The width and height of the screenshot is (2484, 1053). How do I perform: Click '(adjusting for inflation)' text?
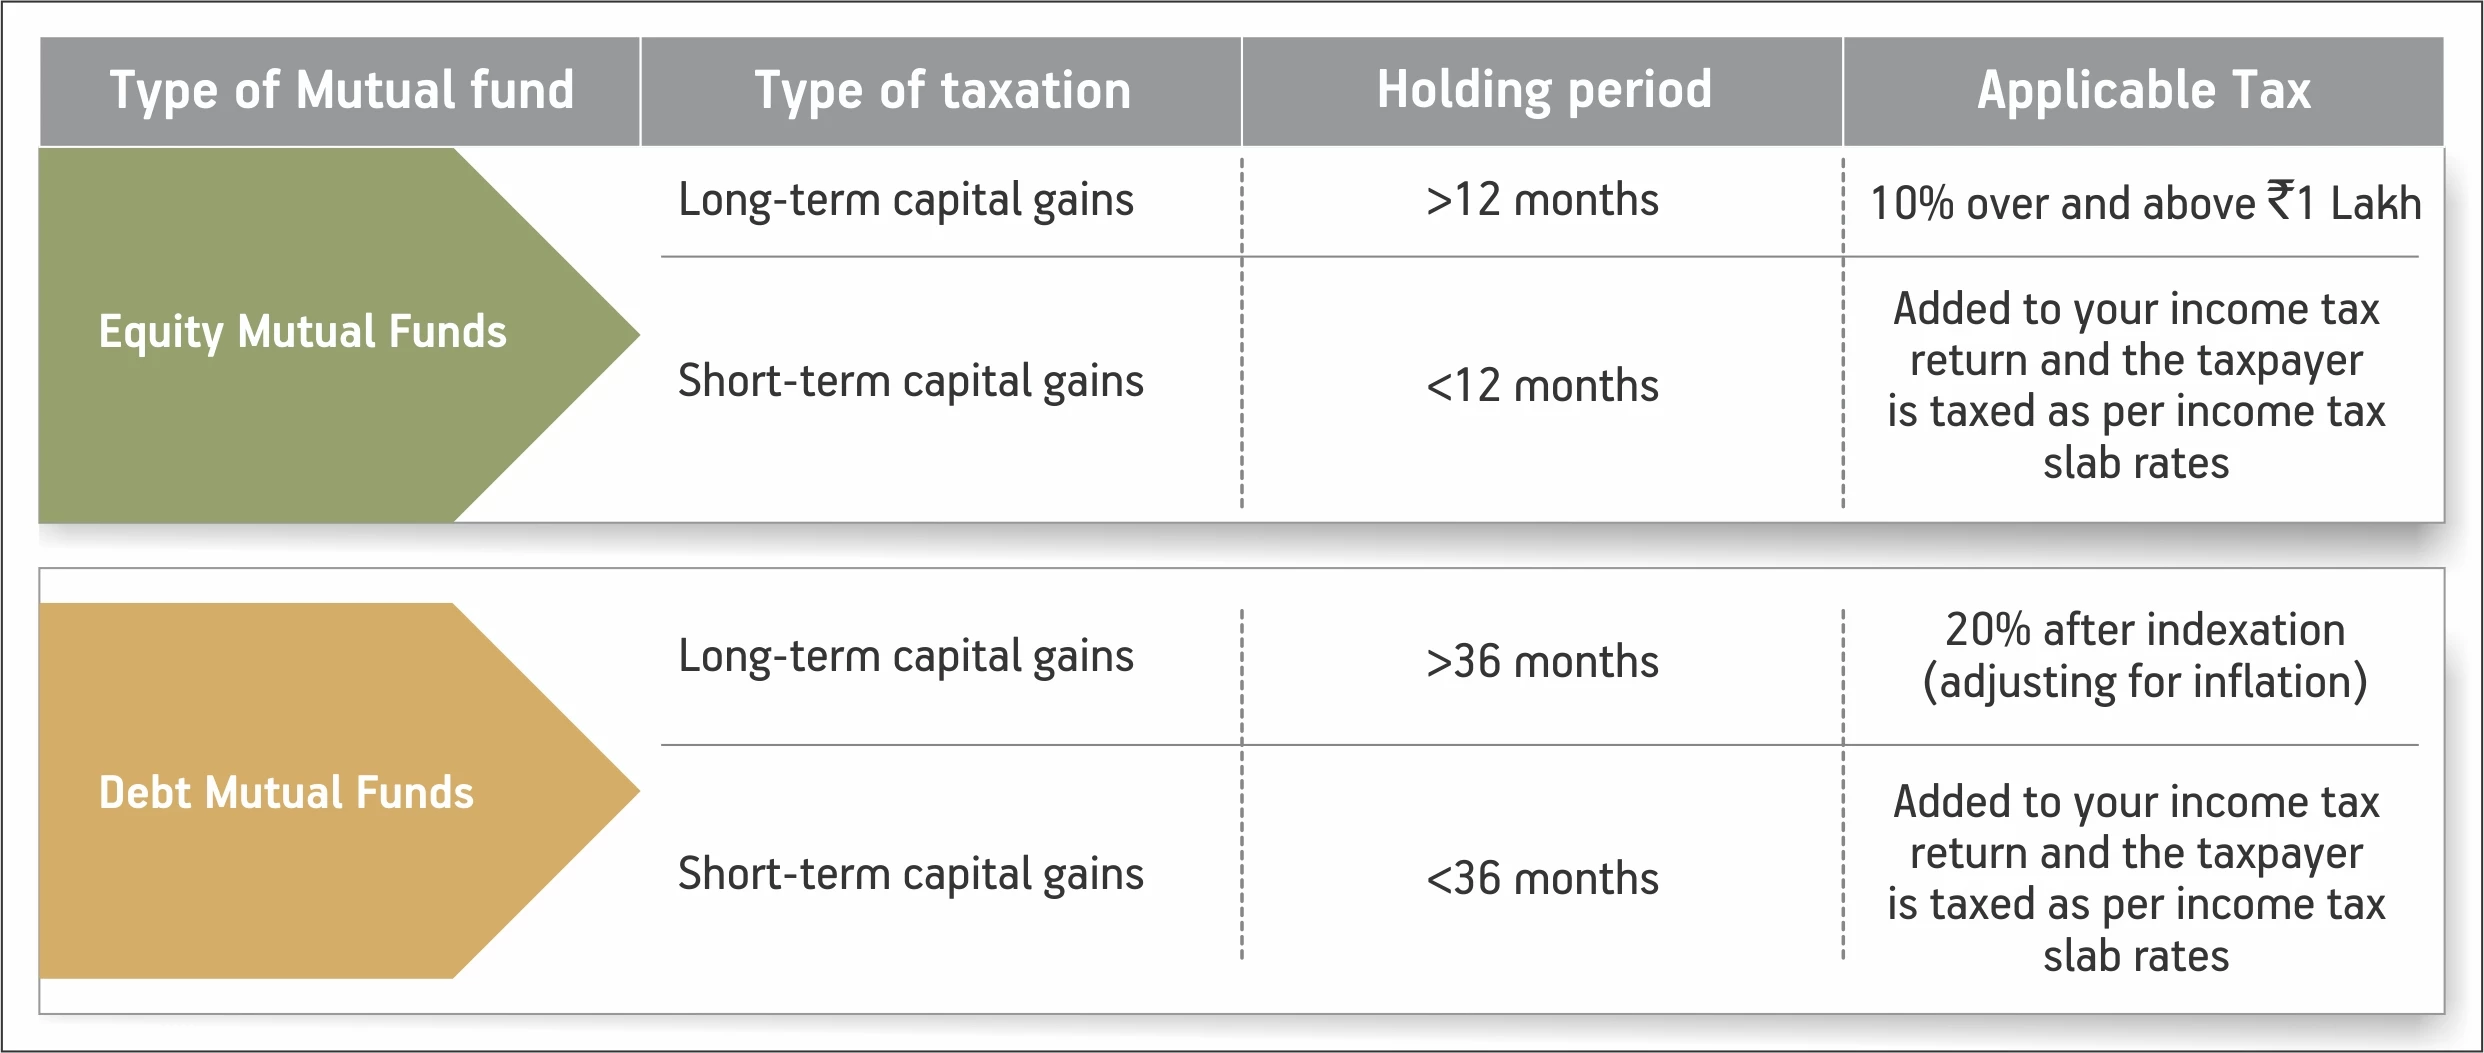click(2145, 683)
